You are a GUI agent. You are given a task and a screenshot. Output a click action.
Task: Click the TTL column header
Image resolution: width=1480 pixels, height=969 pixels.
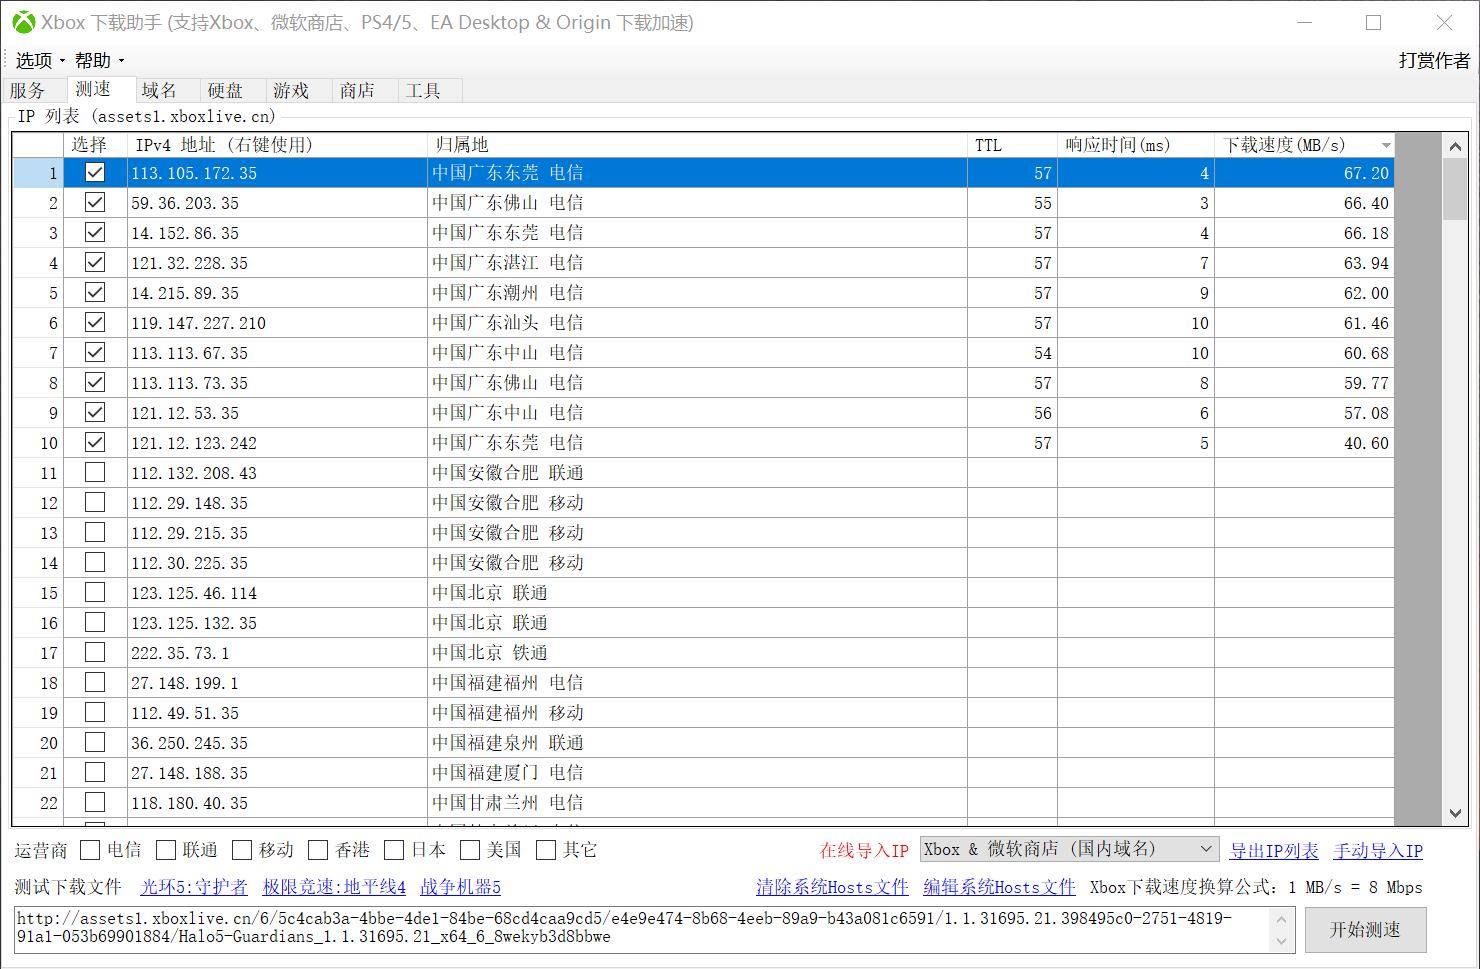coord(1012,145)
